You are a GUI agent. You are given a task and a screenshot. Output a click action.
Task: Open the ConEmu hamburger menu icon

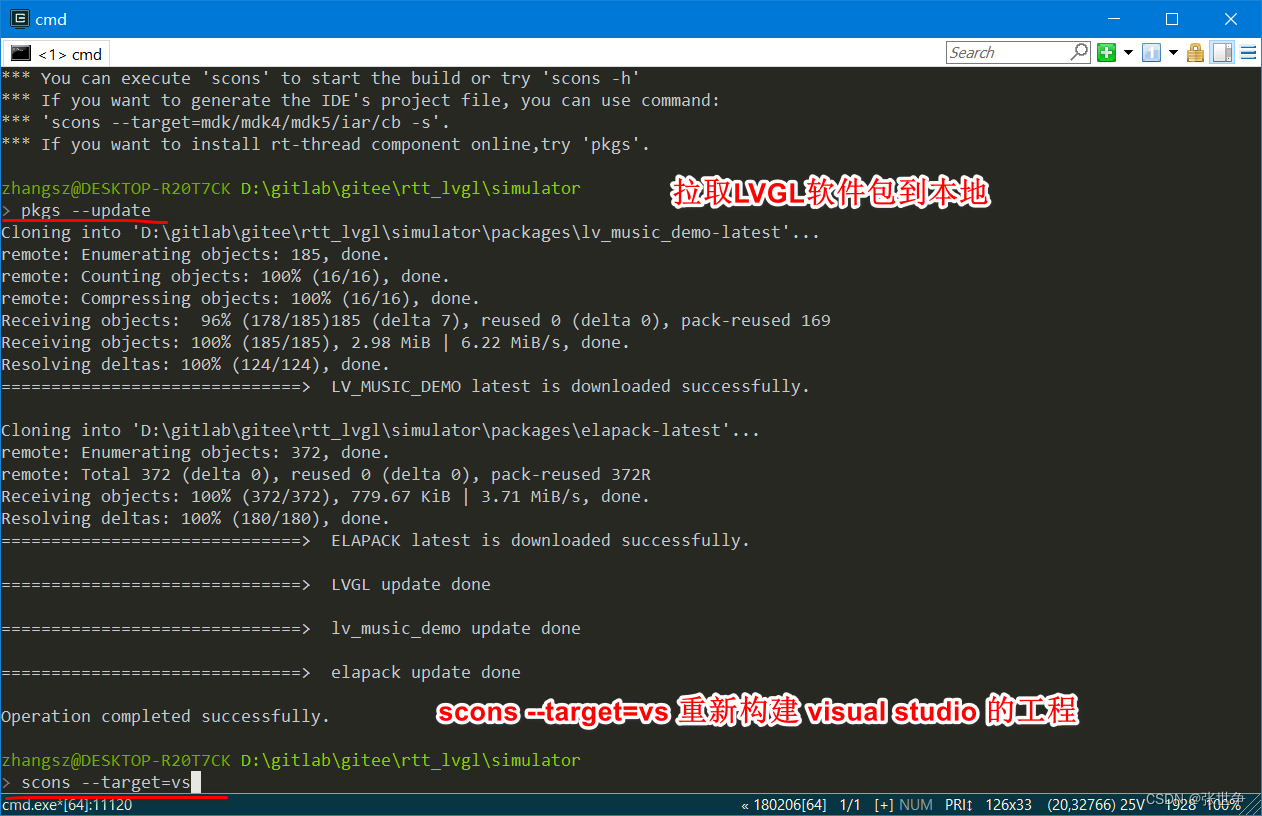1247,52
